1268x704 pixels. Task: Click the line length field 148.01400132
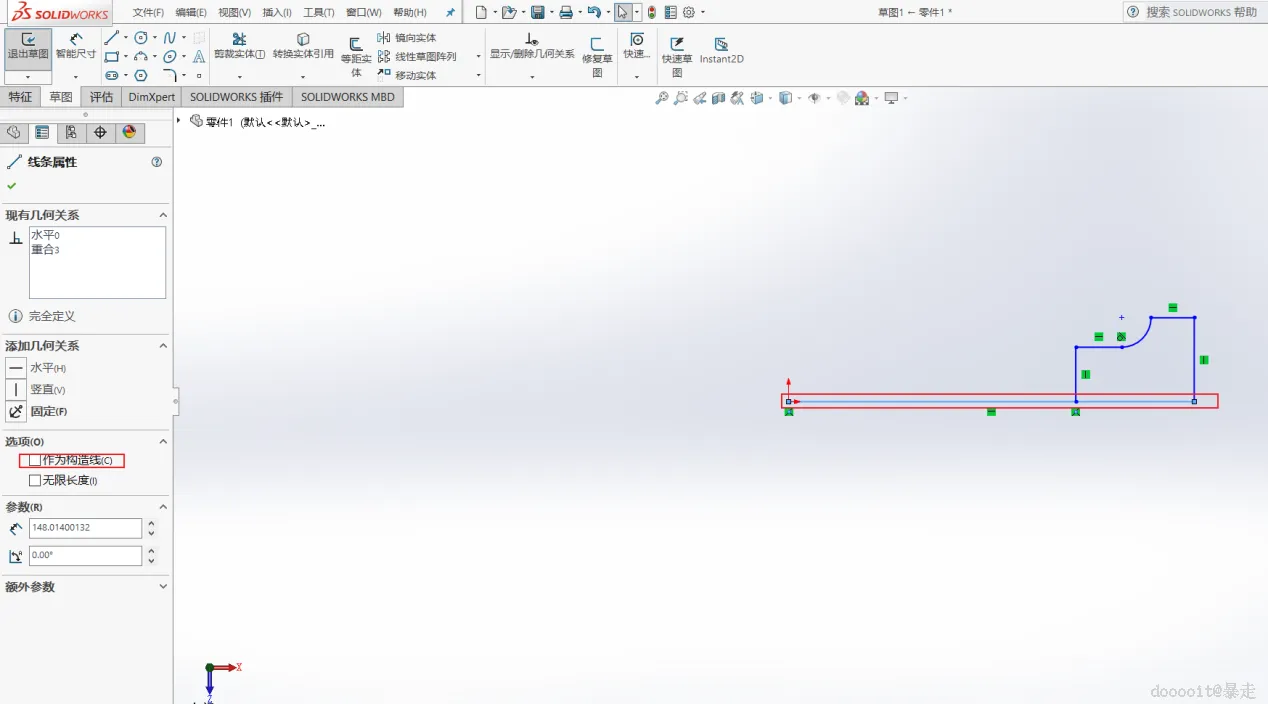tap(86, 528)
